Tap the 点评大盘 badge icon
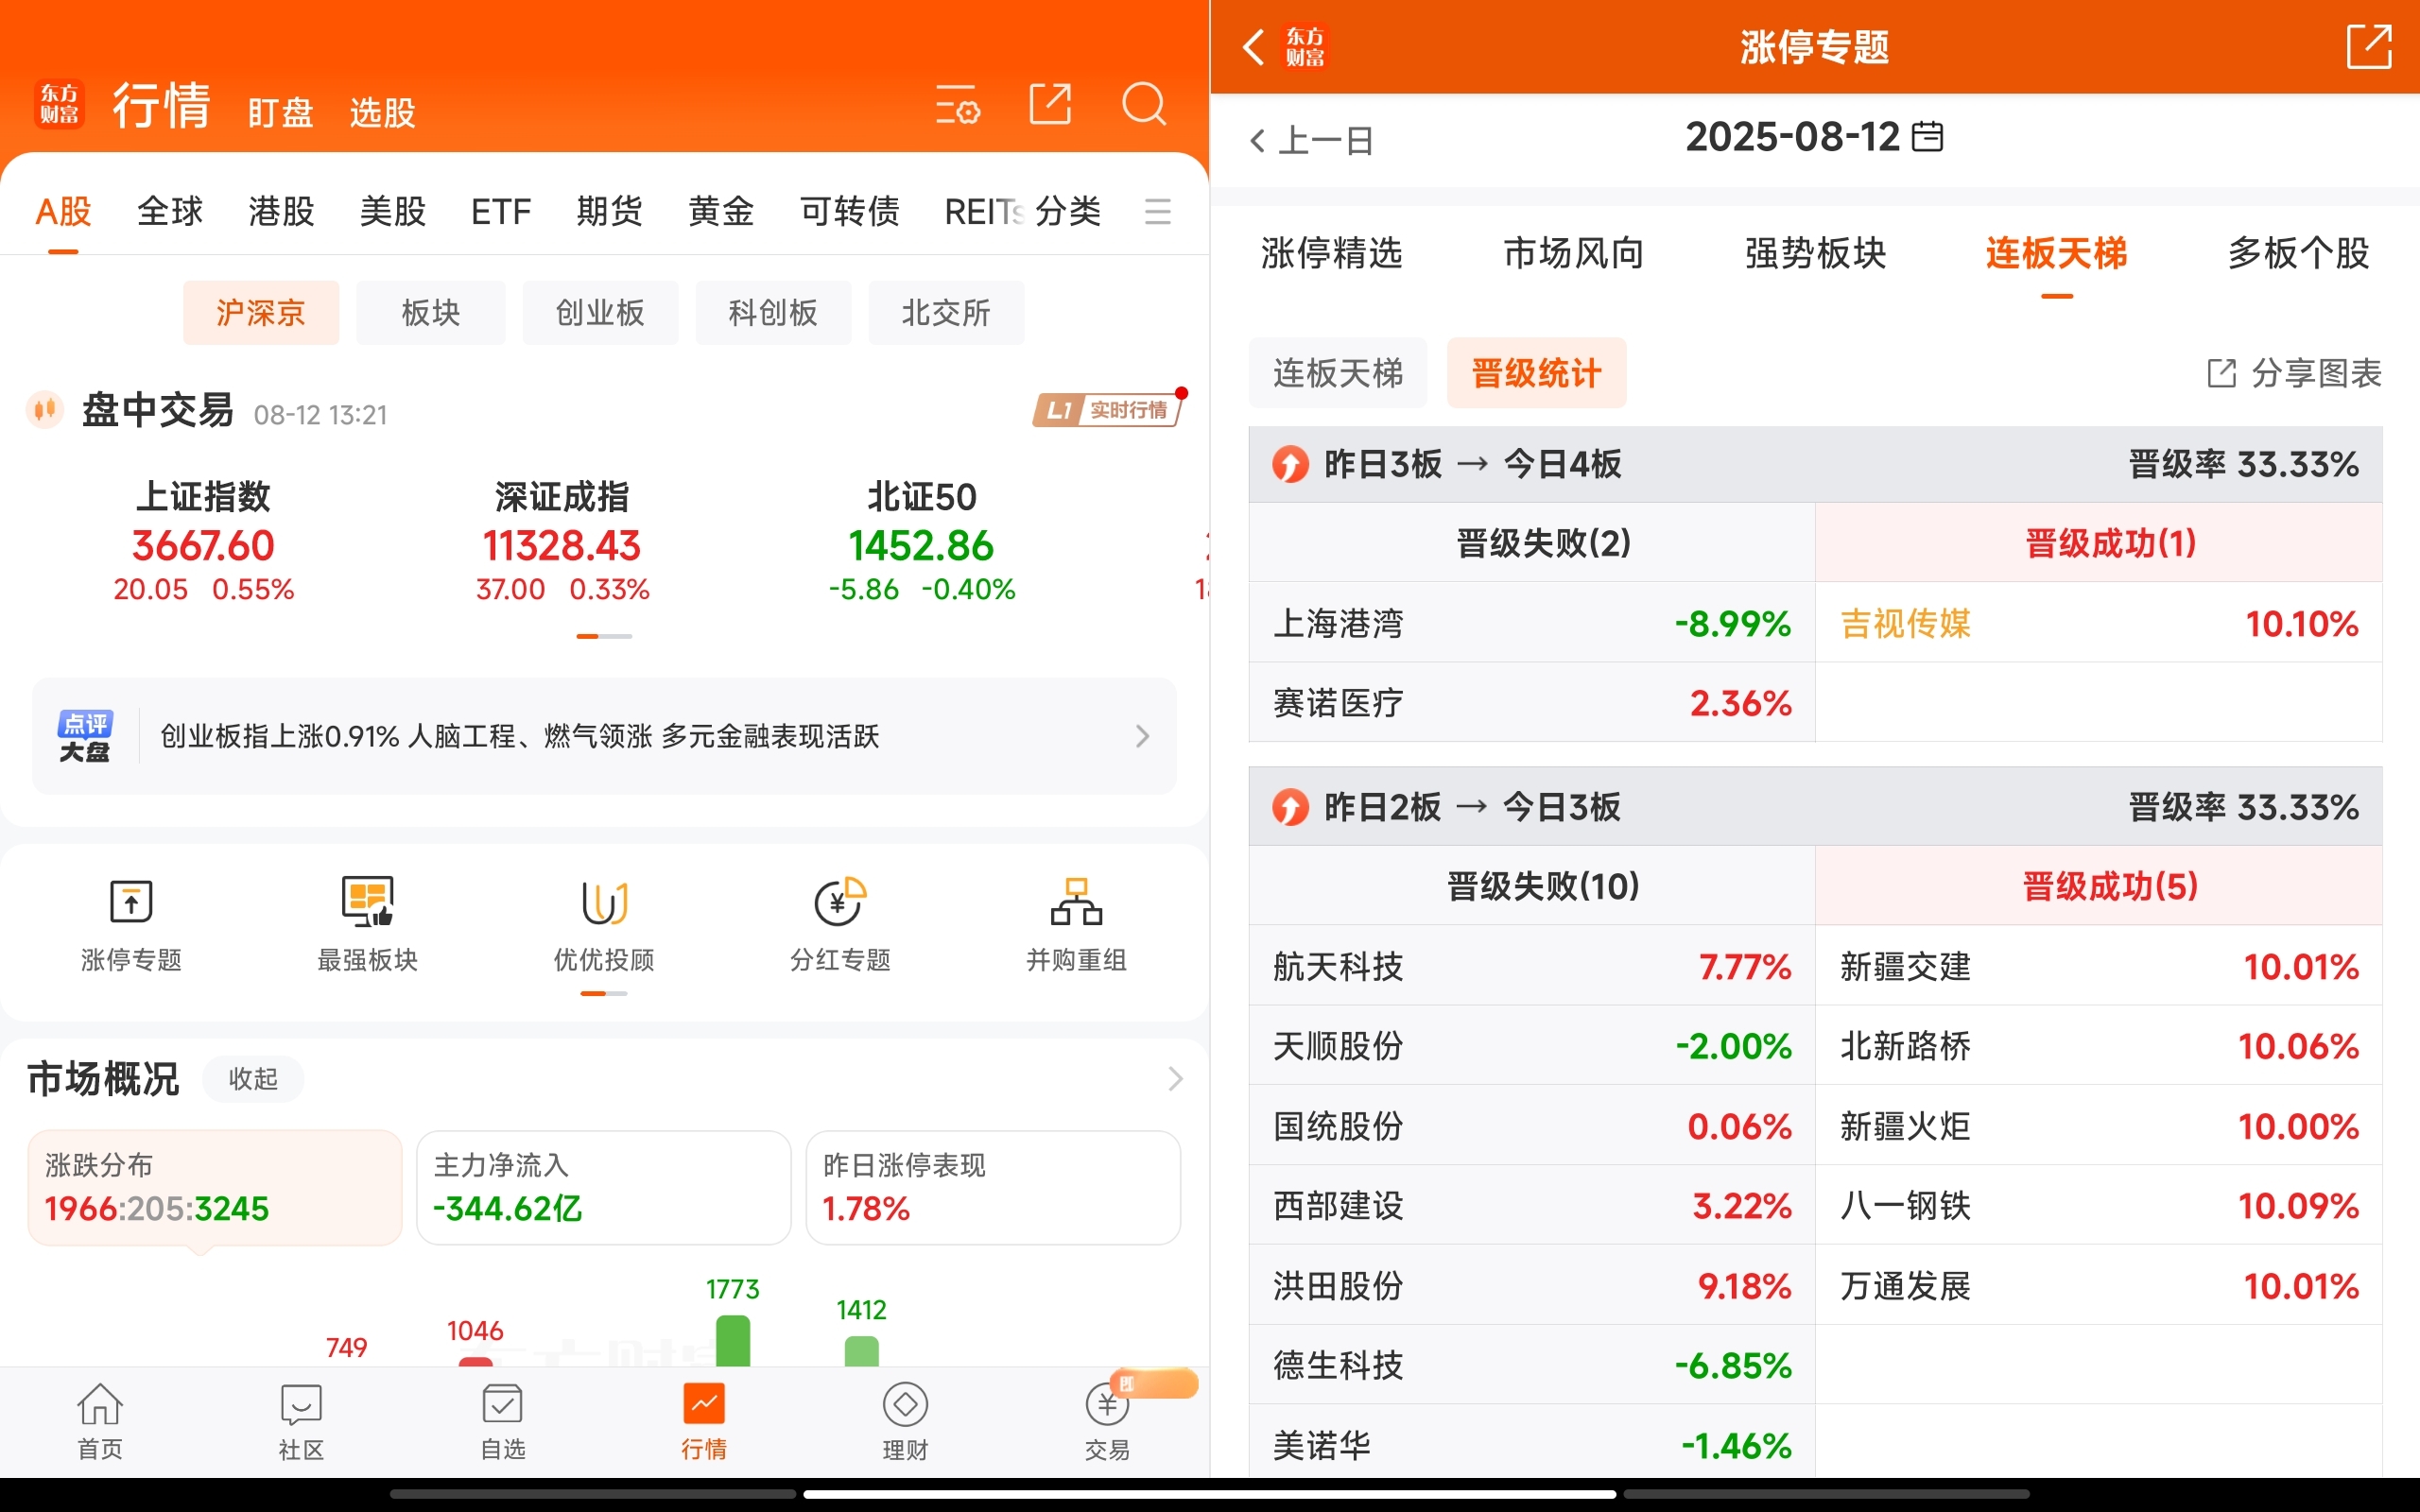Screen dimensions: 2420x1512 click(x=85, y=737)
